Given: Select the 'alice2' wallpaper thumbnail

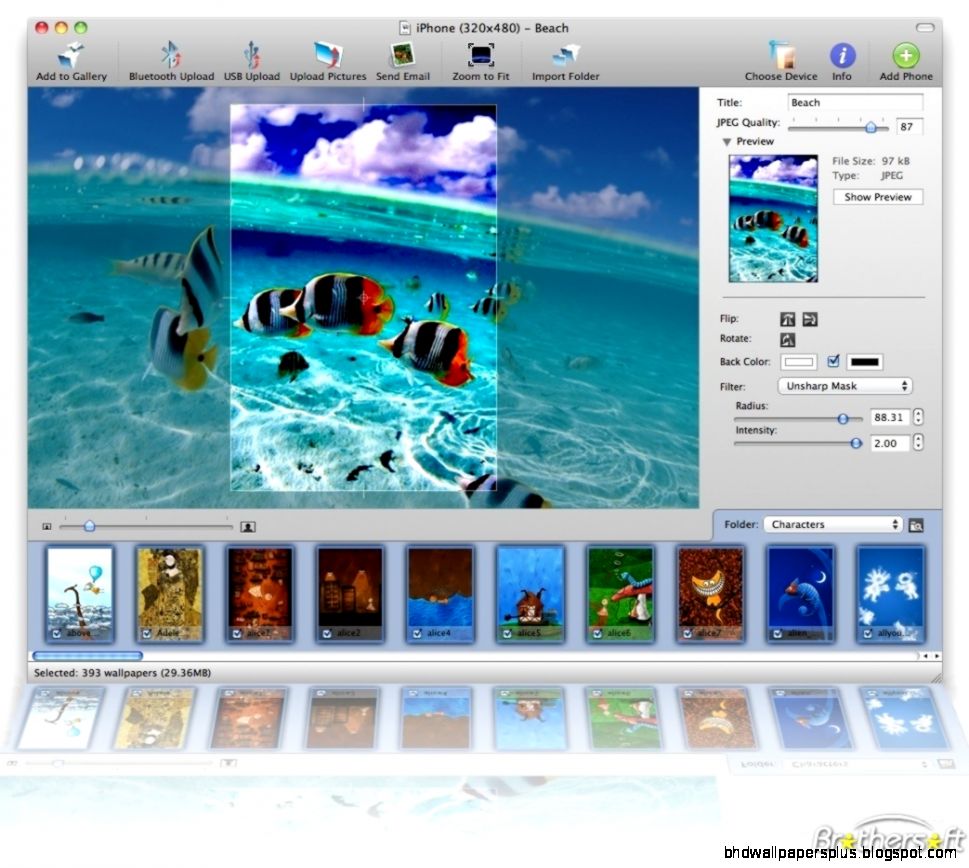Looking at the screenshot, I should pos(350,594).
